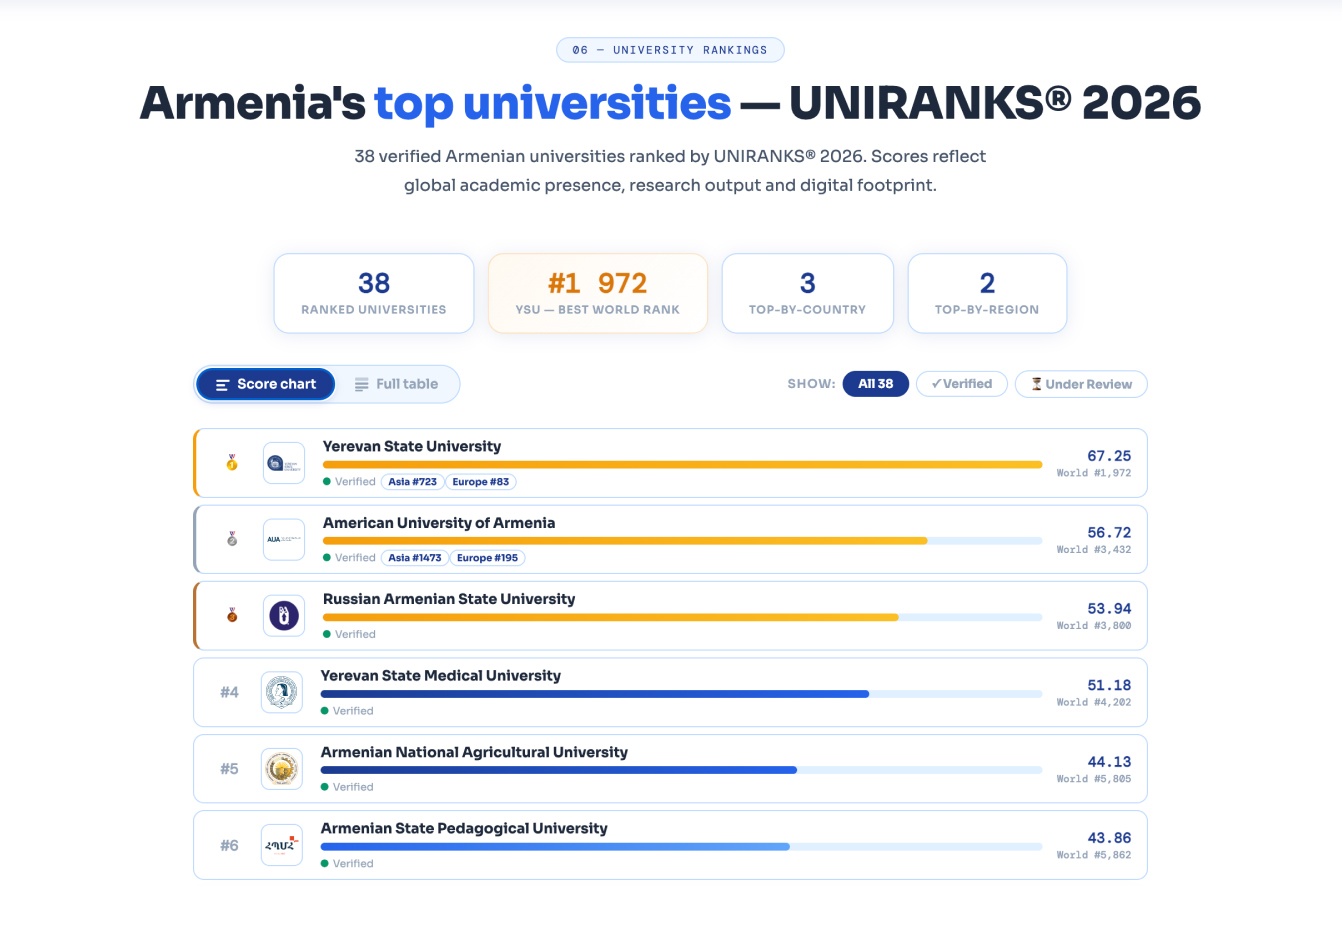1342x926 pixels.
Task: Filter by Verified universities
Action: tap(962, 384)
